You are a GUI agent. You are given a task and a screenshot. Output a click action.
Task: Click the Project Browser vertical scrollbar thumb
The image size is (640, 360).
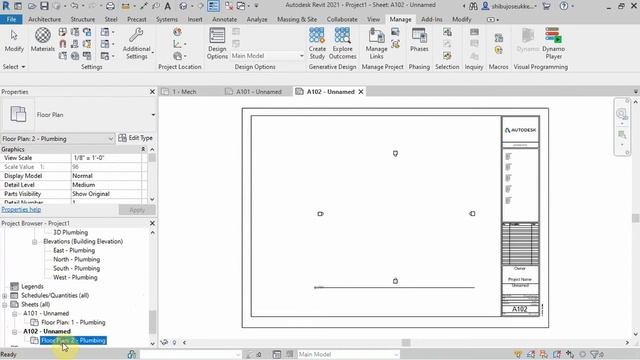click(152, 322)
